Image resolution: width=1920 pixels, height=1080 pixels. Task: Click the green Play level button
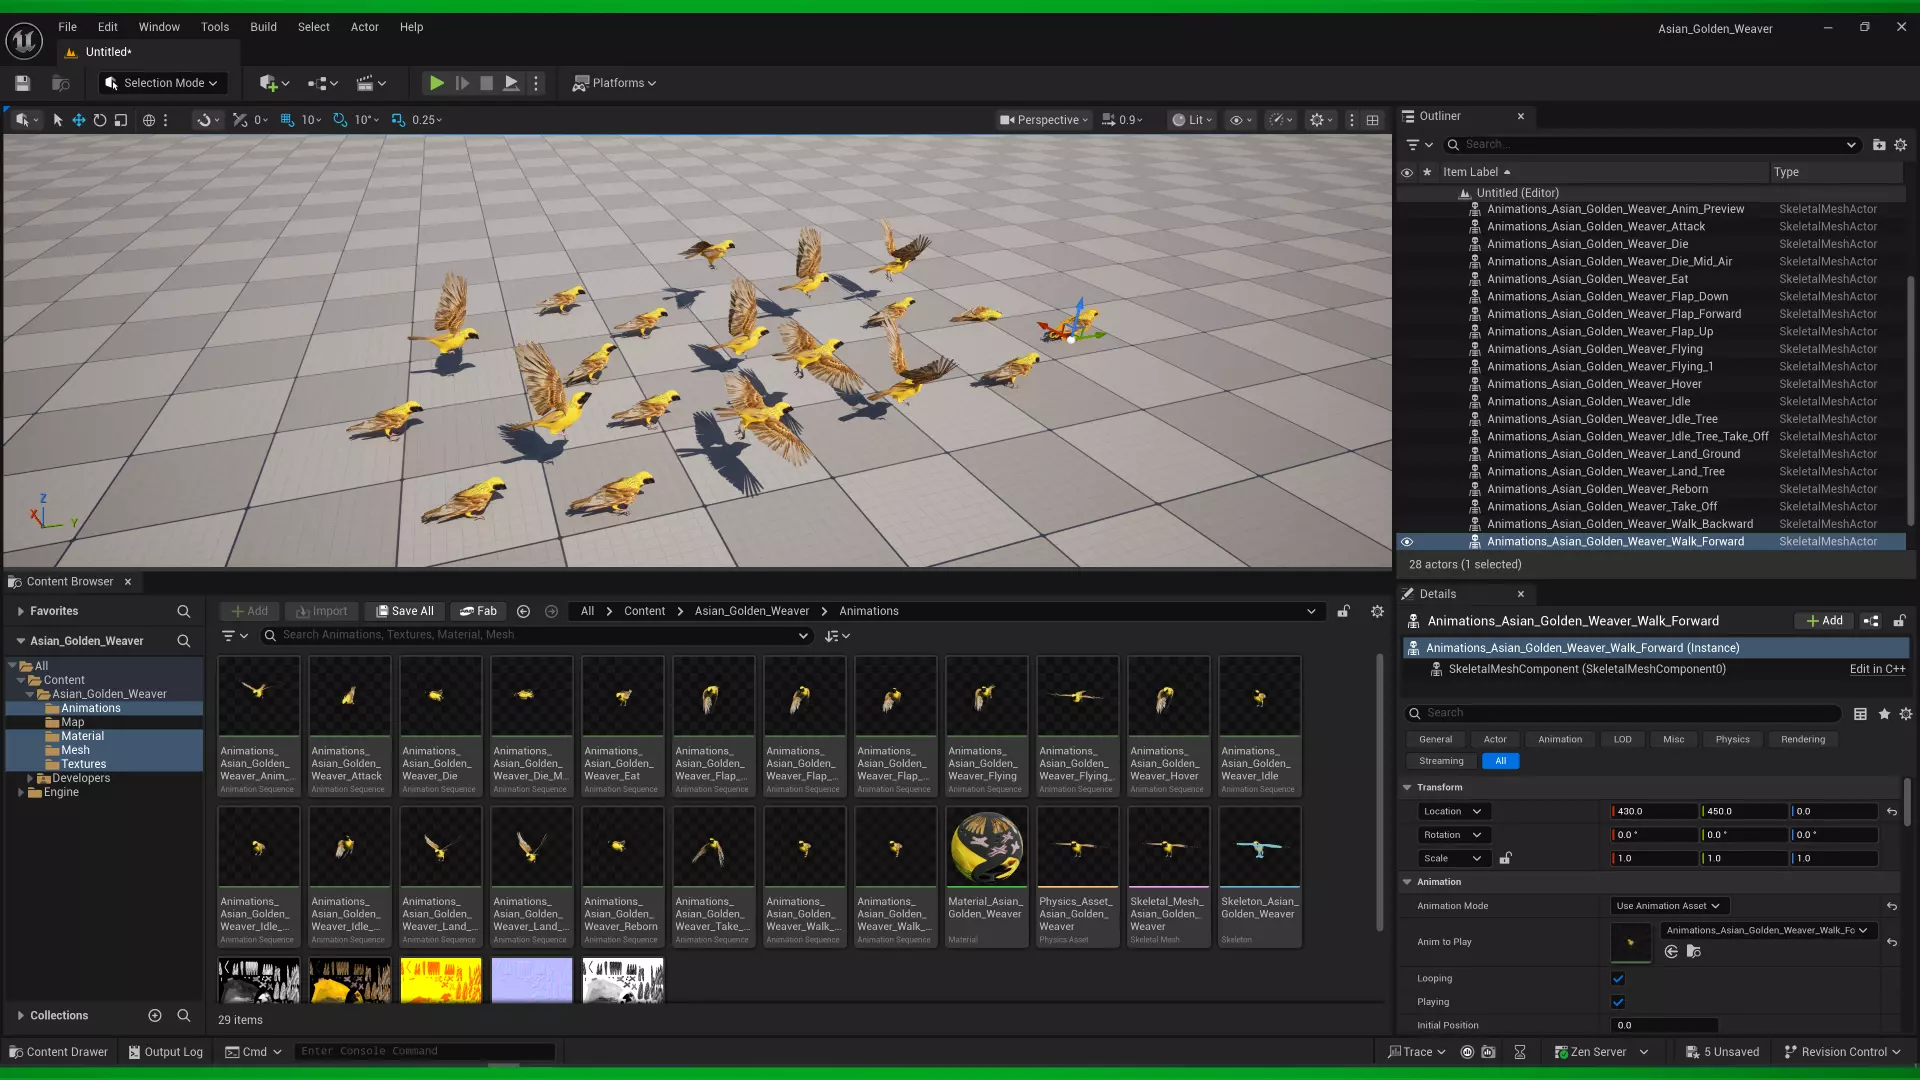pos(436,83)
